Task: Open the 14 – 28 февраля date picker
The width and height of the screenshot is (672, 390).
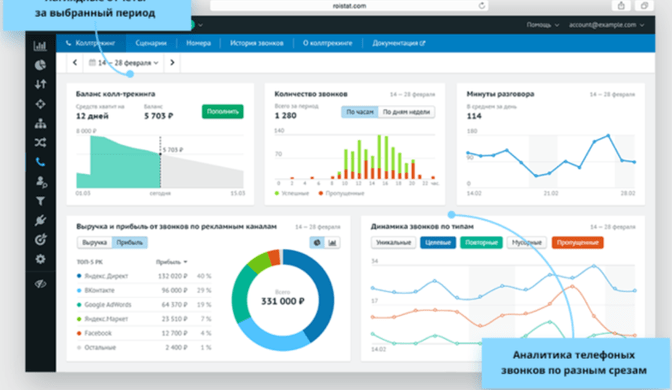Action: click(123, 63)
